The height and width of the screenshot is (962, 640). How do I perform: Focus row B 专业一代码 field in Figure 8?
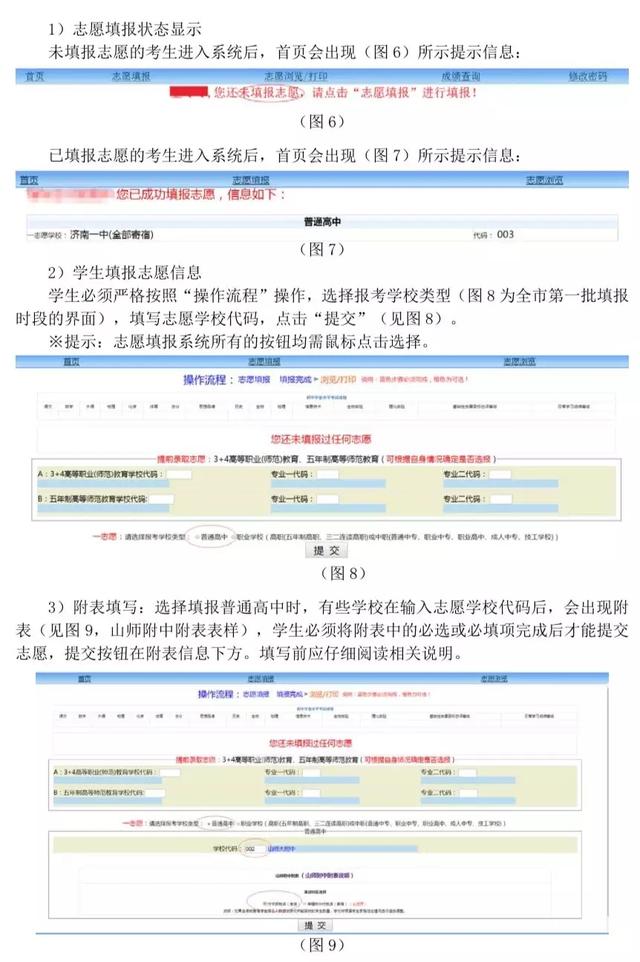pos(328,499)
